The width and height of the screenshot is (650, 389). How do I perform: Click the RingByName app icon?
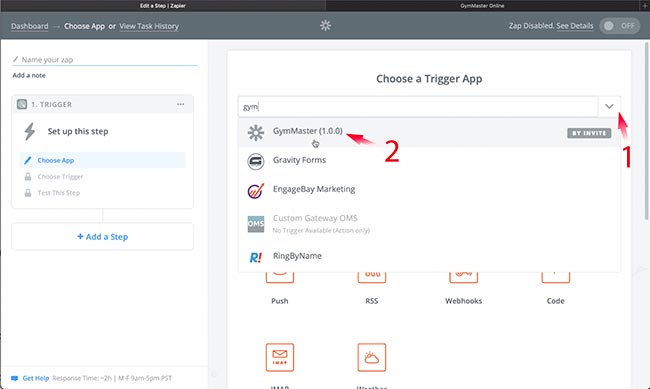click(x=256, y=258)
